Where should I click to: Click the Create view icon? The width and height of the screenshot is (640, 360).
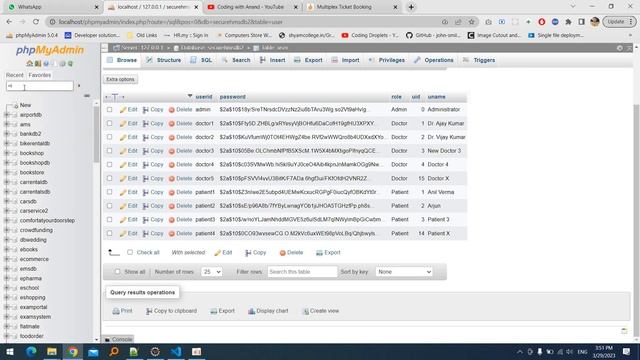click(305, 311)
